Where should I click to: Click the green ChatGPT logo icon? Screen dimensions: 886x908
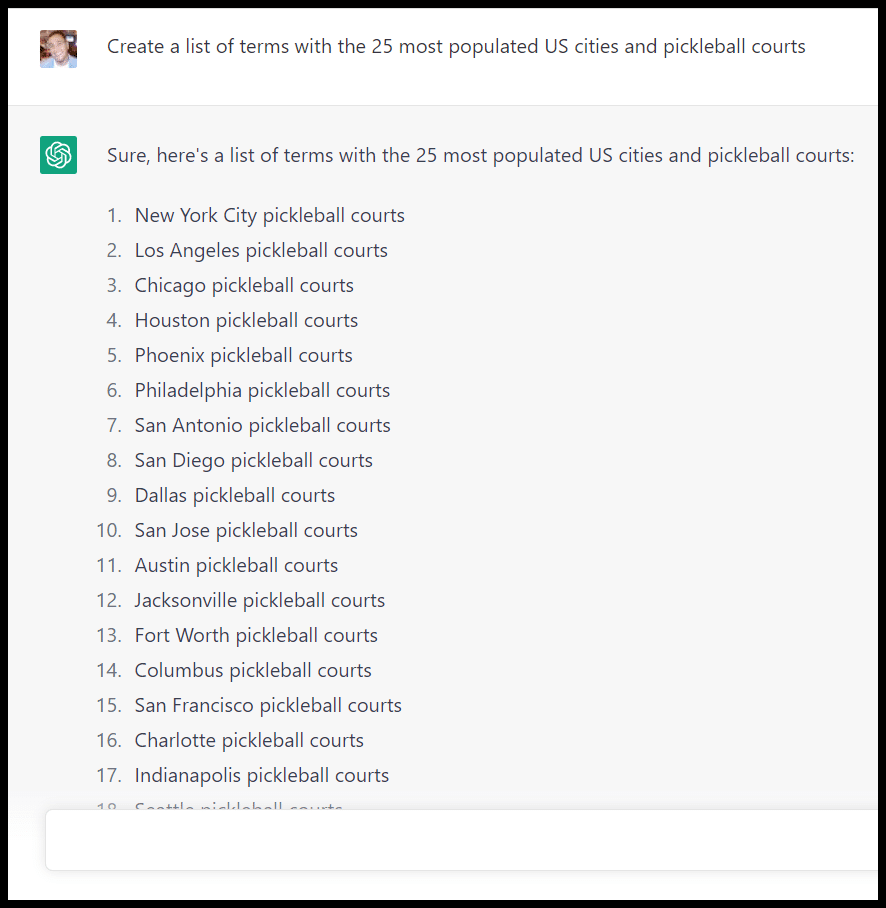pyautogui.click(x=58, y=155)
